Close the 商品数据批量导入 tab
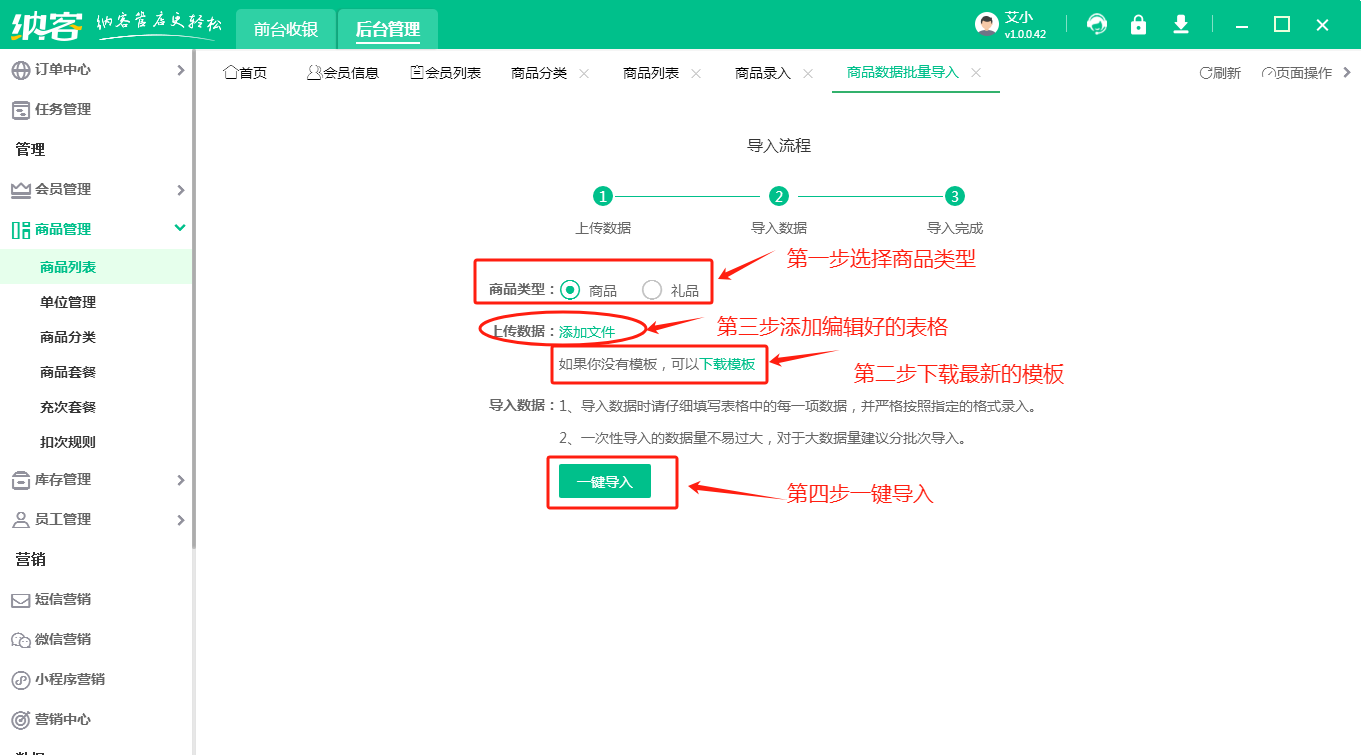The height and width of the screenshot is (755, 1361). coord(976,73)
